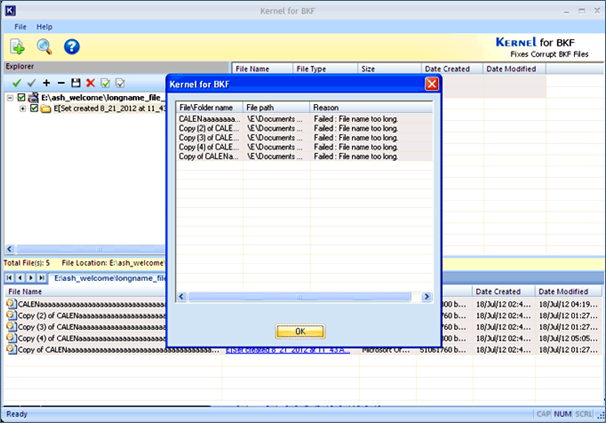The image size is (606, 423).
Task: Click the plus expand icon in Explorer toolbar
Action: [46, 83]
